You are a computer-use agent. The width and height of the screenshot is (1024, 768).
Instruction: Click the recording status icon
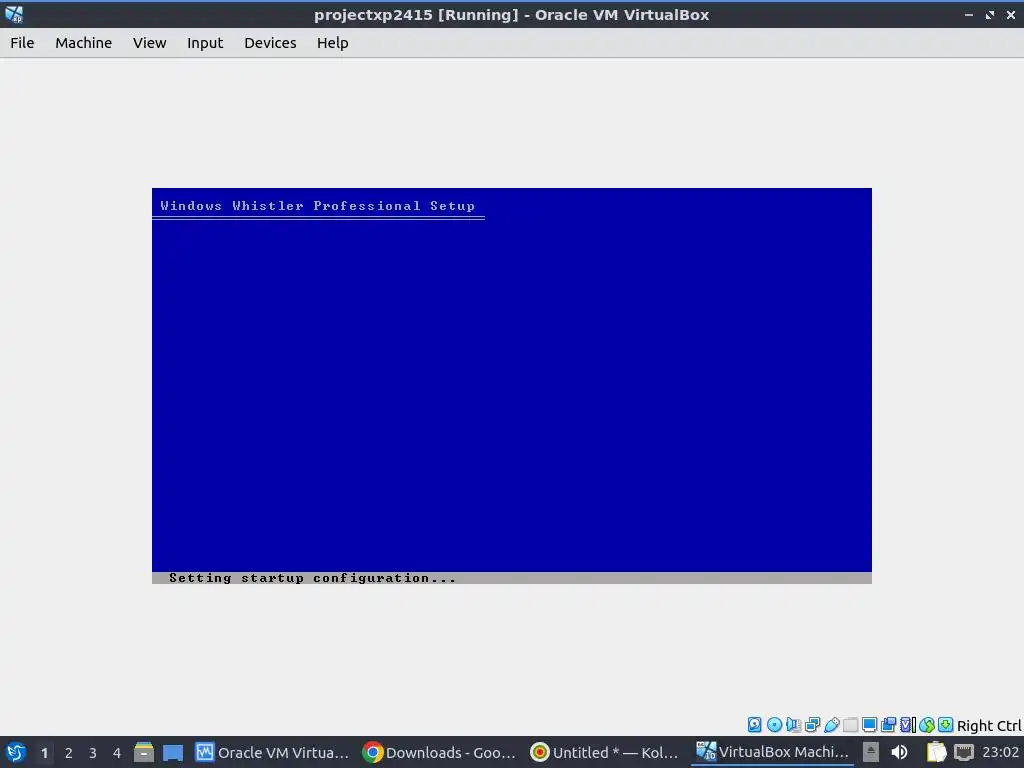point(888,724)
